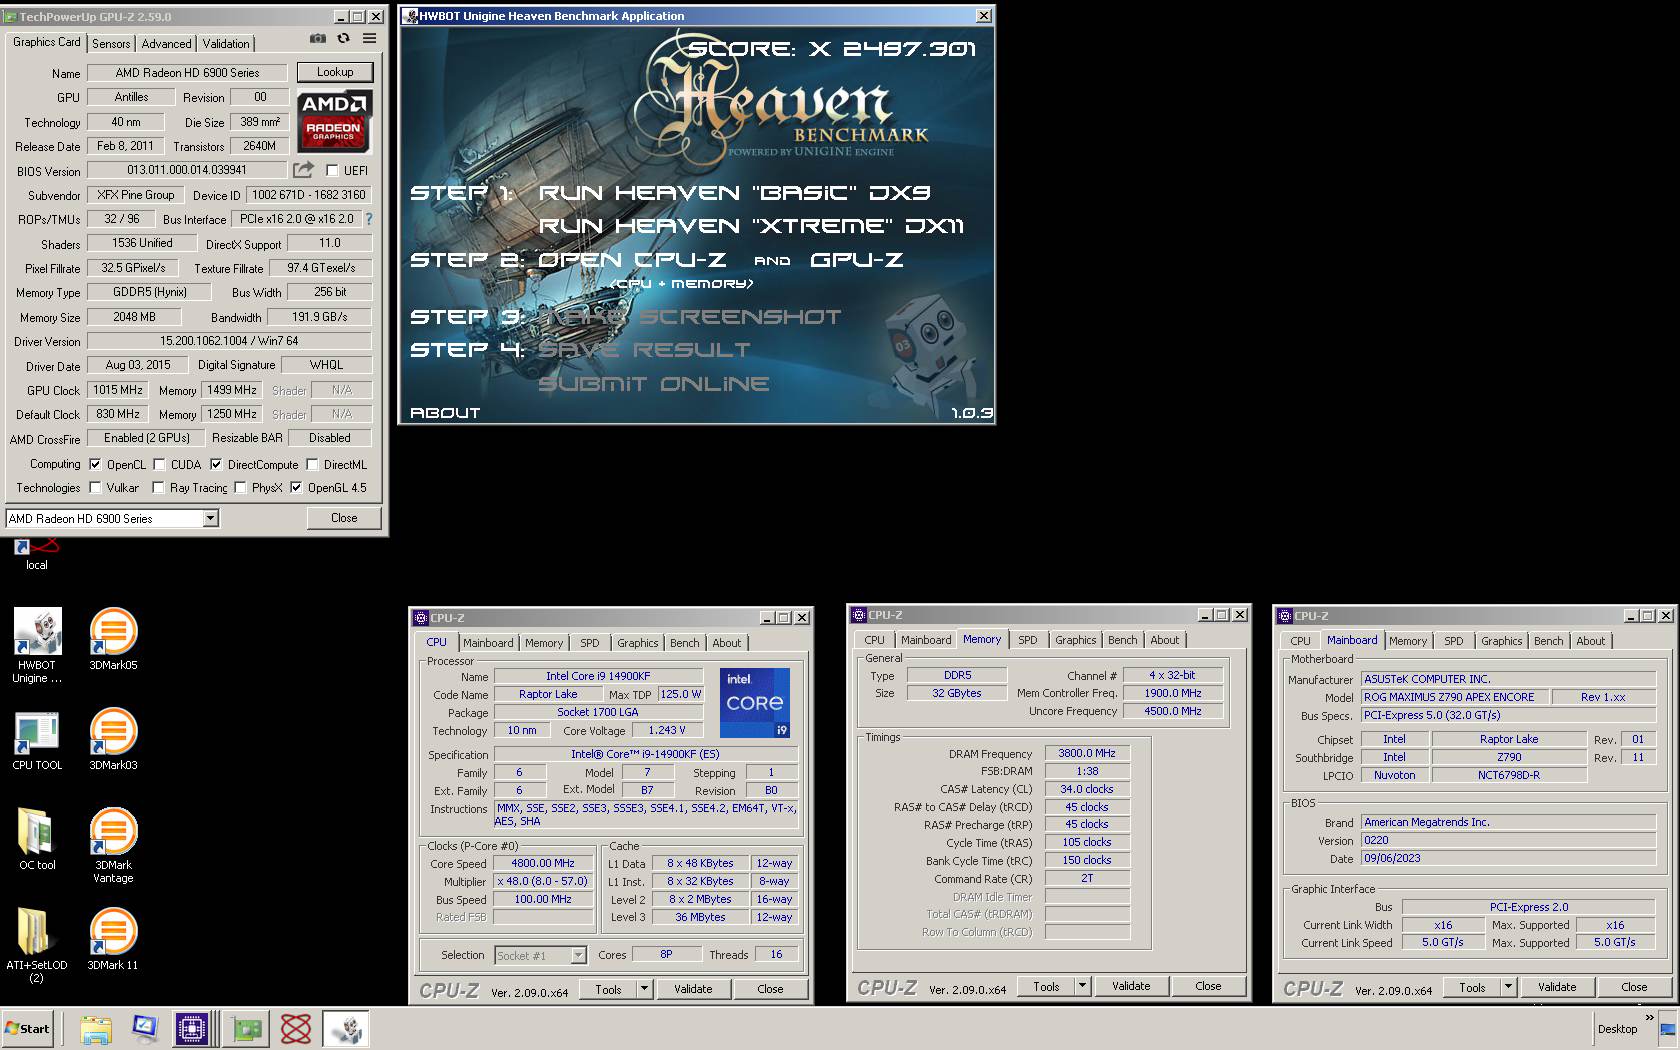This screenshot has width=1680, height=1050.
Task: Open the 3DMark03 desktop icon
Action: pos(113,739)
